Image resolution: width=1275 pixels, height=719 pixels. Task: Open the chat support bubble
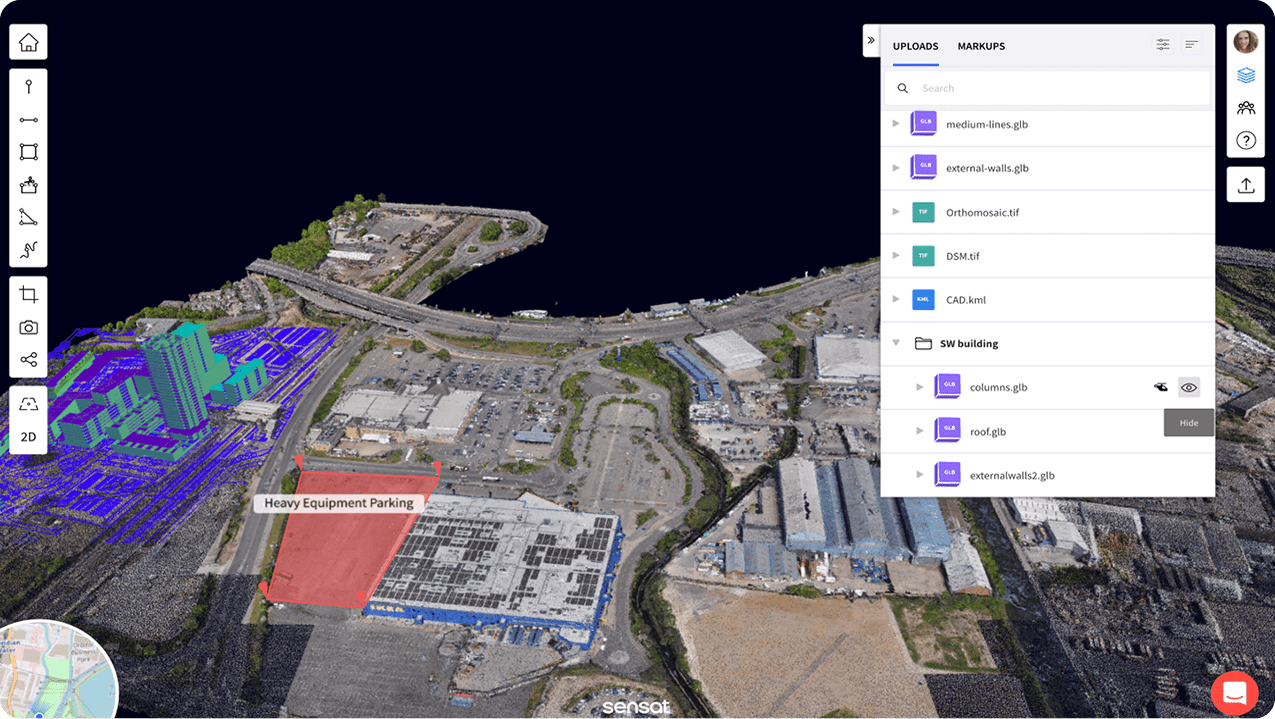click(1234, 693)
